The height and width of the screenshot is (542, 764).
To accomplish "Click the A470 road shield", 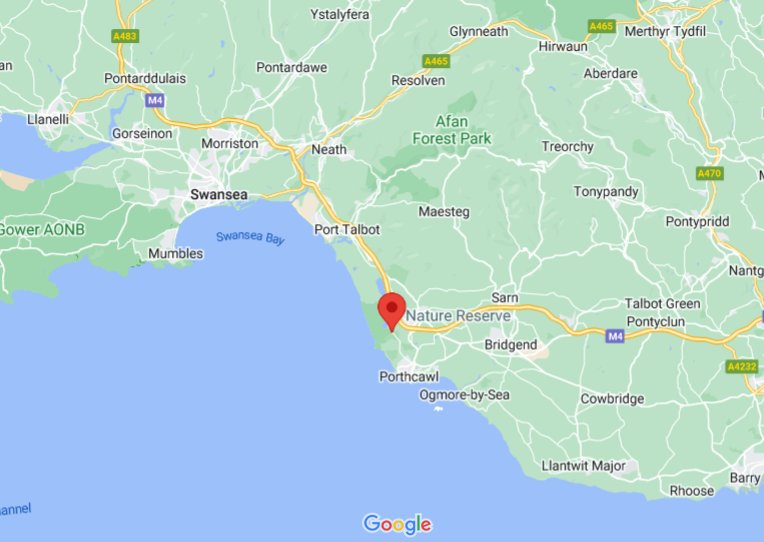I will 710,174.
